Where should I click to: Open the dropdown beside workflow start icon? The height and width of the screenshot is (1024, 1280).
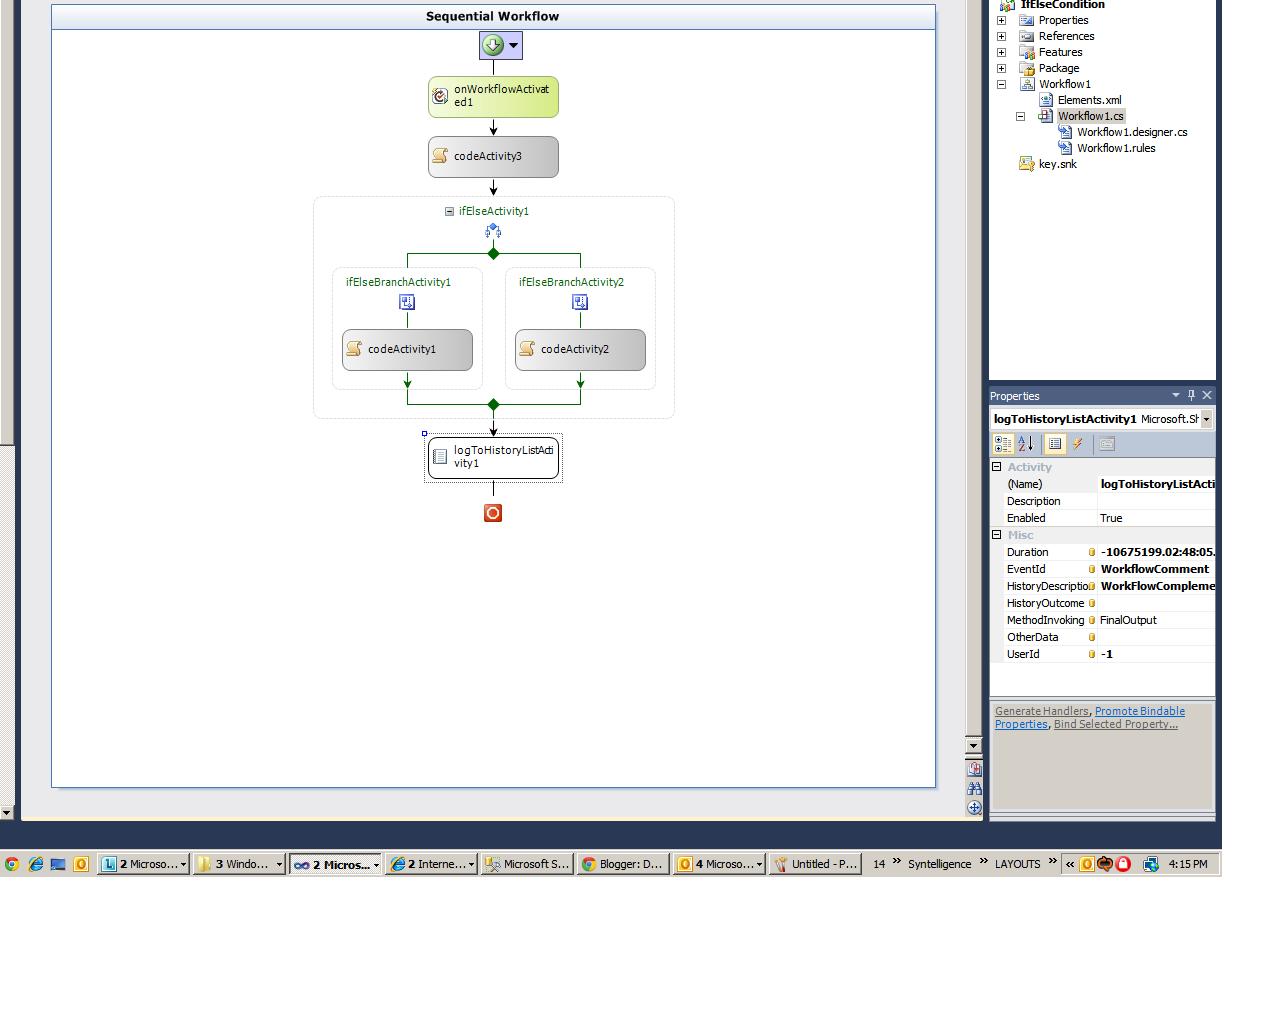[x=514, y=45]
